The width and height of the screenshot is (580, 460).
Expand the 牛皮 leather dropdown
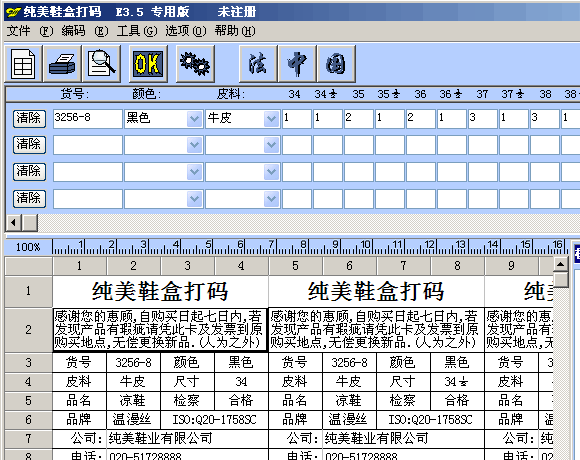tap(272, 119)
